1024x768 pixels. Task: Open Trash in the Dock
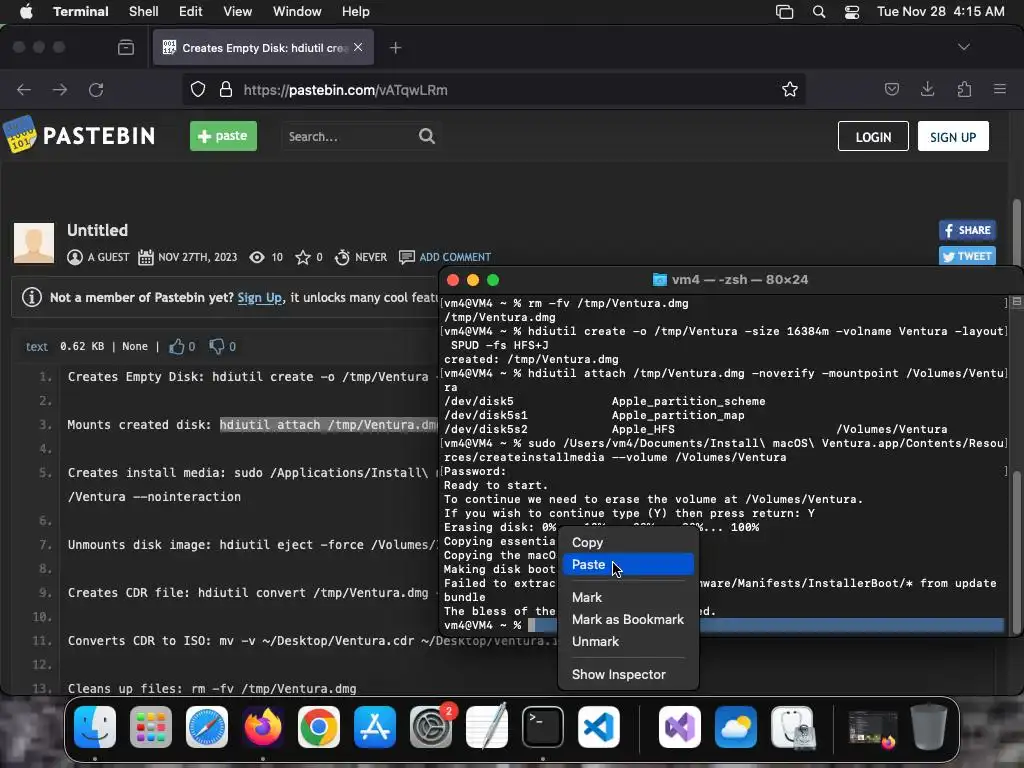click(x=929, y=727)
